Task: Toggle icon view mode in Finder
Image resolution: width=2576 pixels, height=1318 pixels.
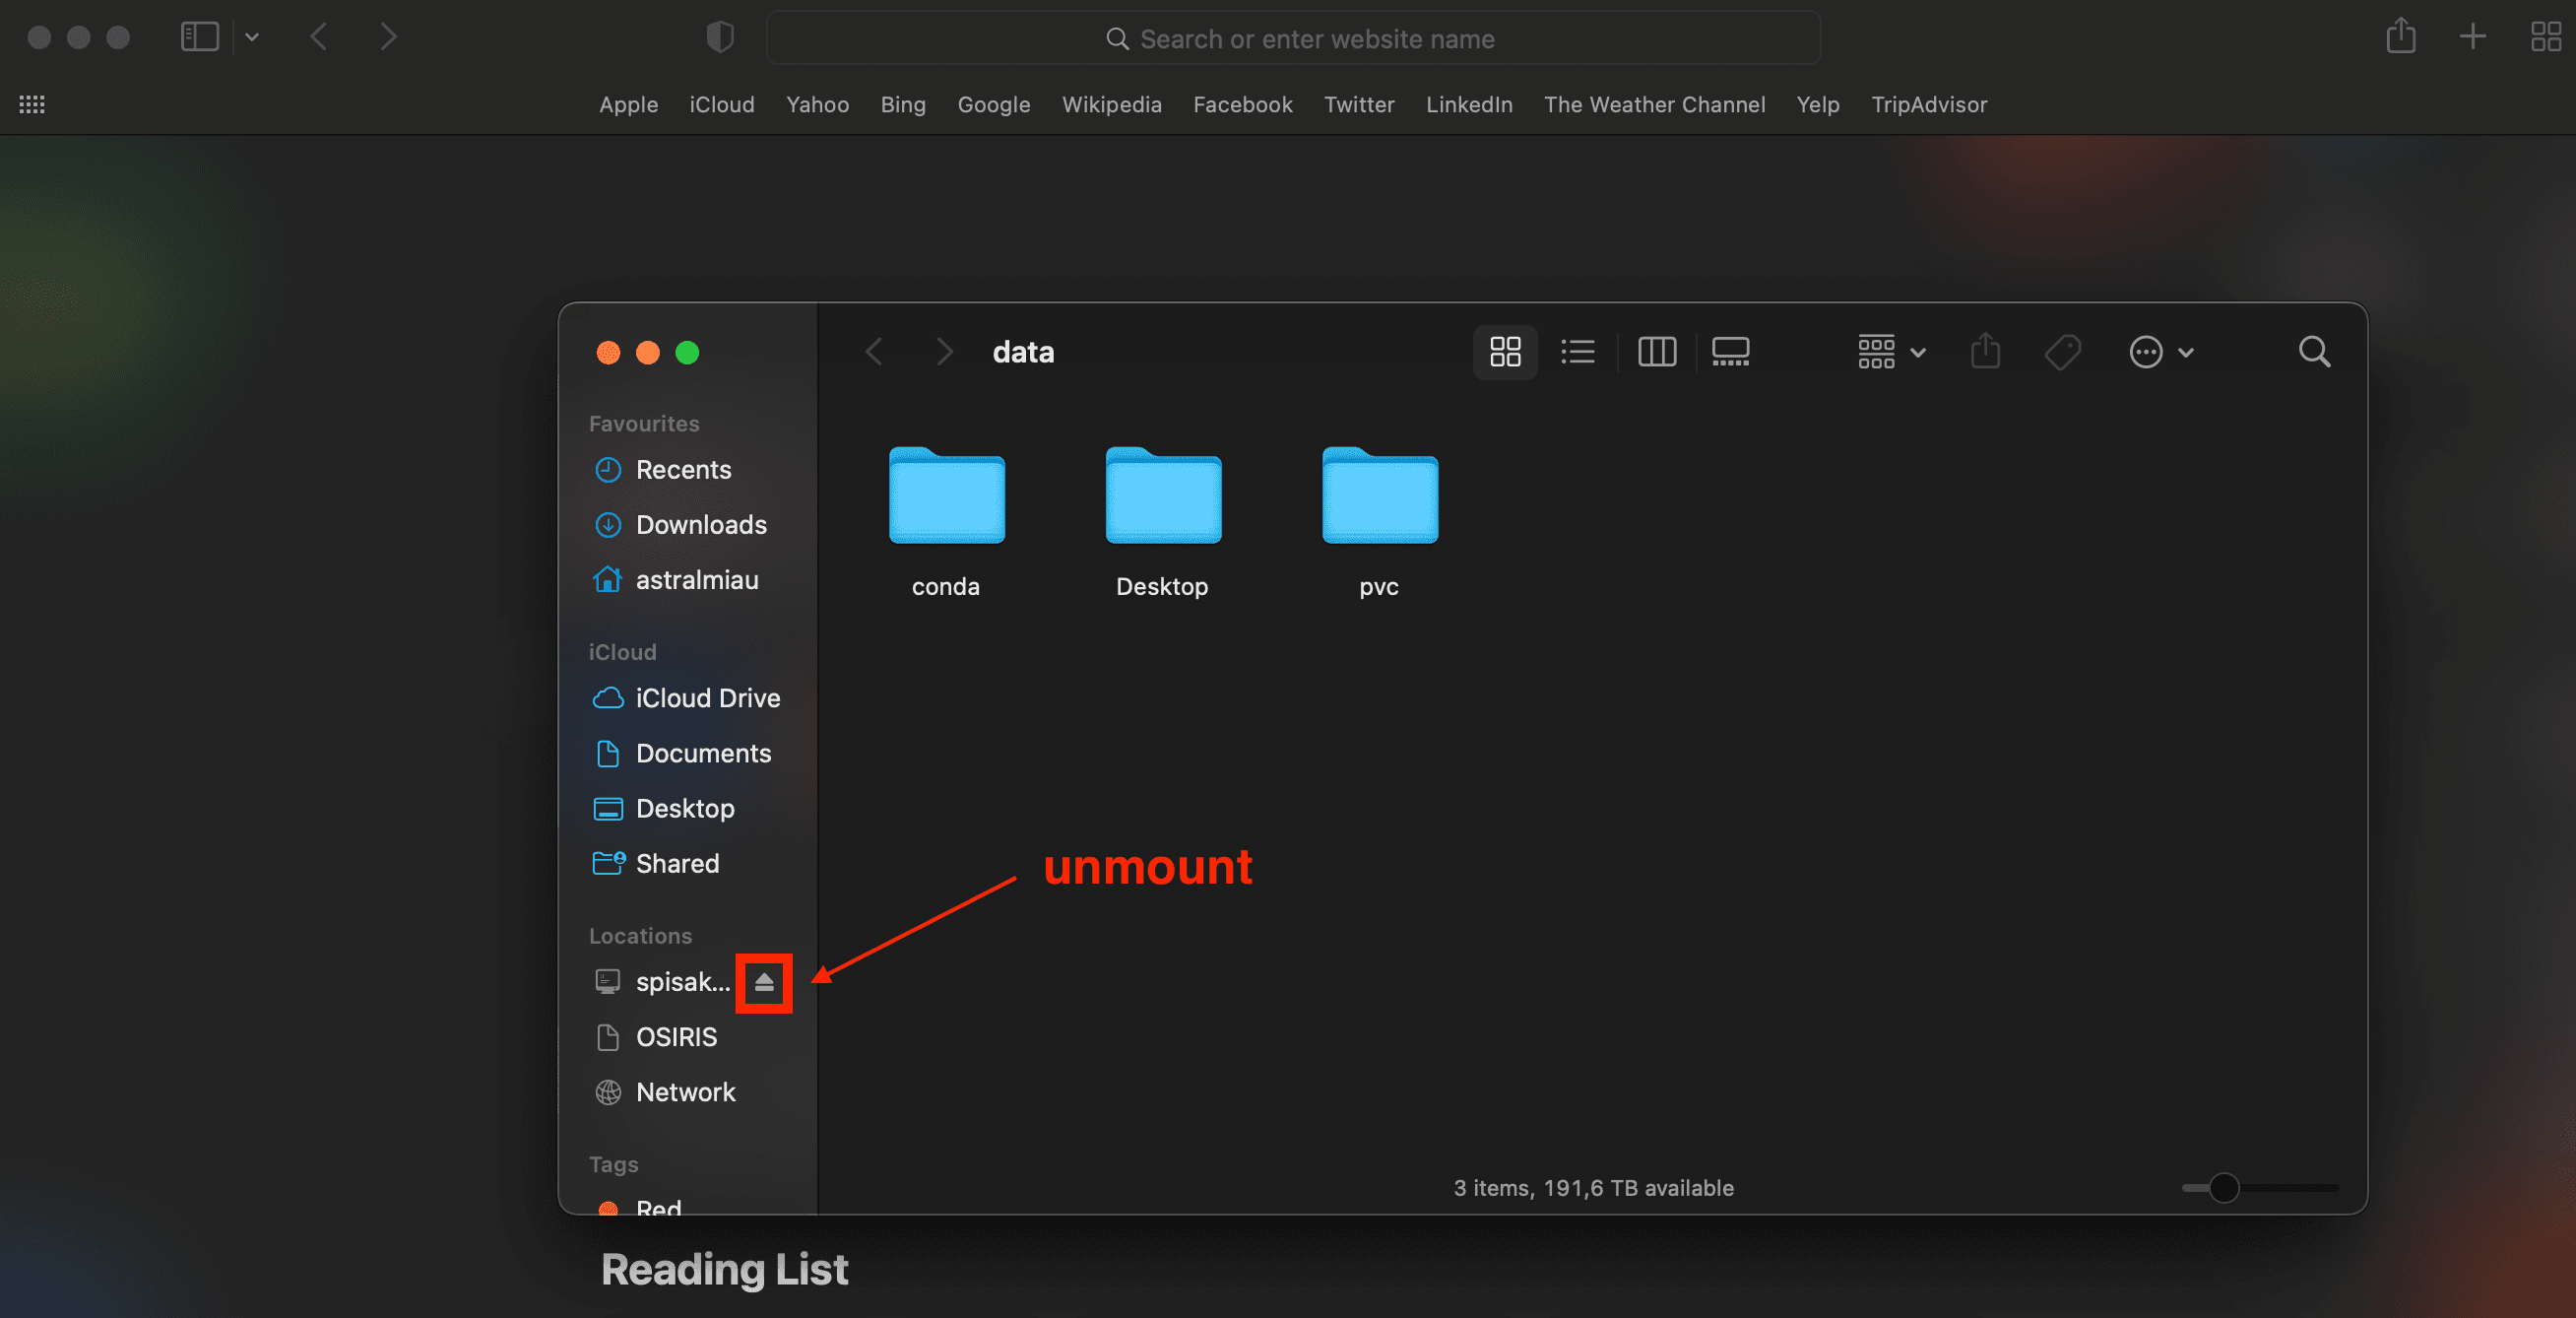Action: click(x=1505, y=351)
